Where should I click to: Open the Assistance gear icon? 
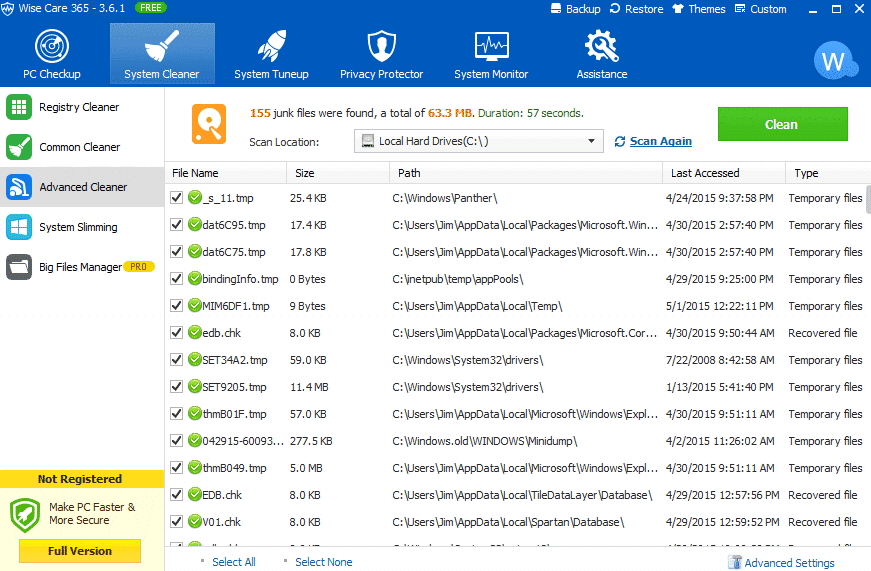click(x=602, y=46)
